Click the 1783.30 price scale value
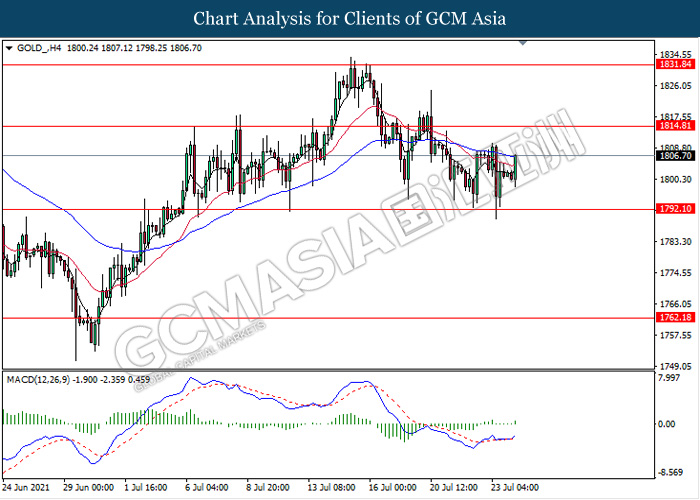The height and width of the screenshot is (500, 700). (x=675, y=242)
